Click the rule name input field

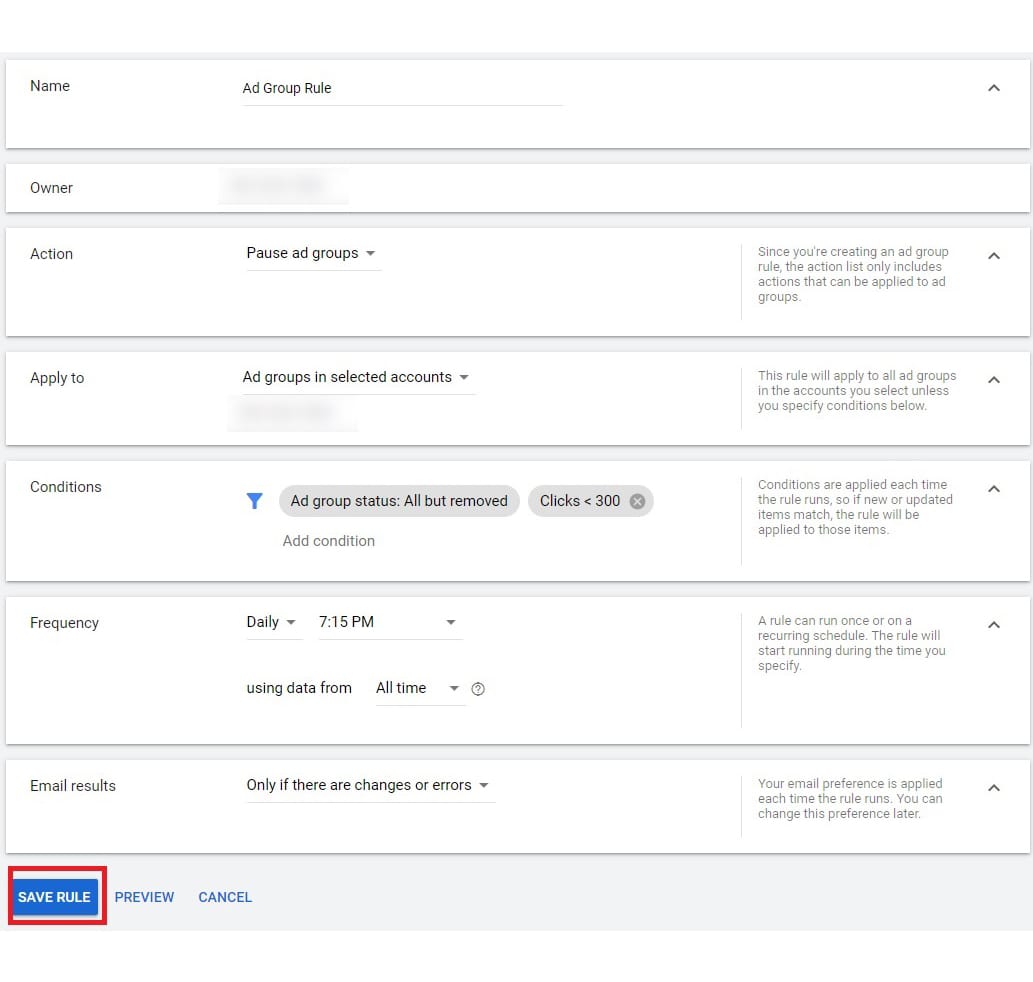(x=402, y=89)
